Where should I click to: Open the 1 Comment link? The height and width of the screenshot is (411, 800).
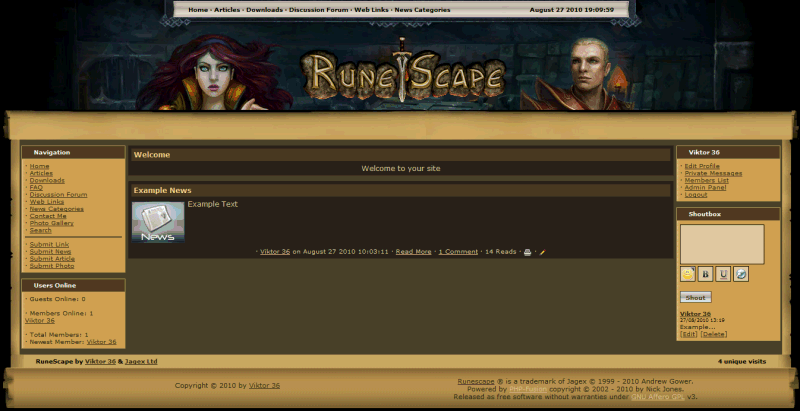pos(458,252)
